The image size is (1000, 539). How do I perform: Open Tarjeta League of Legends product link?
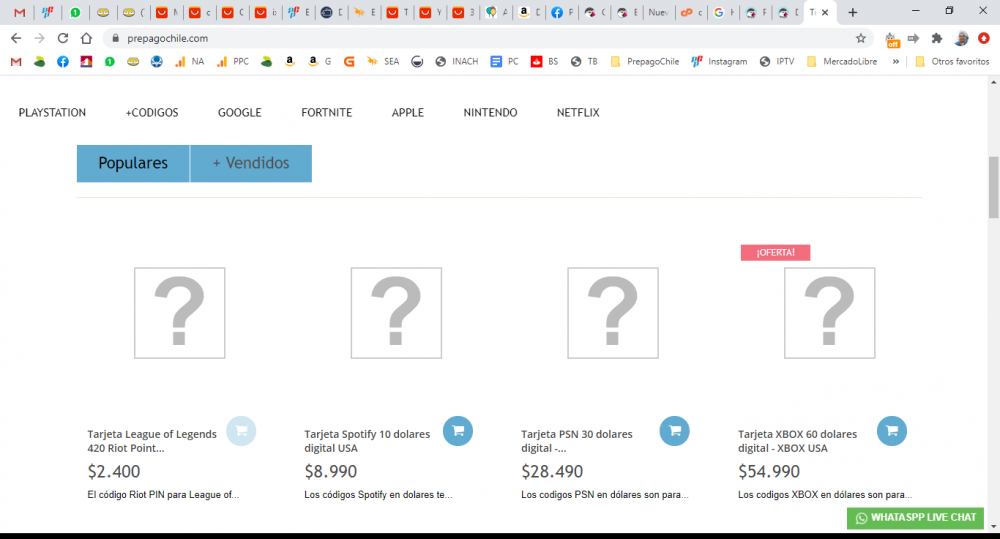pos(152,441)
